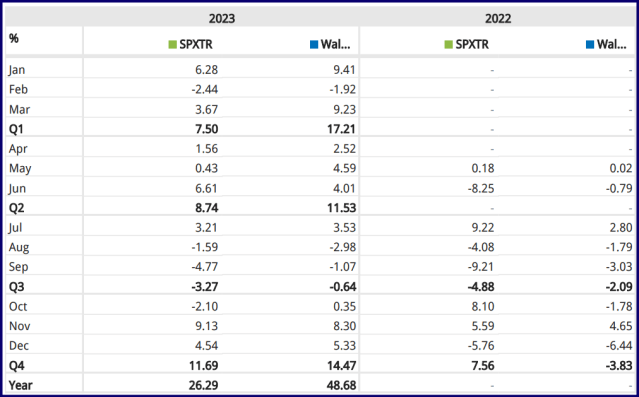Viewport: 639px width, 397px height.
Task: Click the 3.67 value in Mar
Action: click(206, 109)
